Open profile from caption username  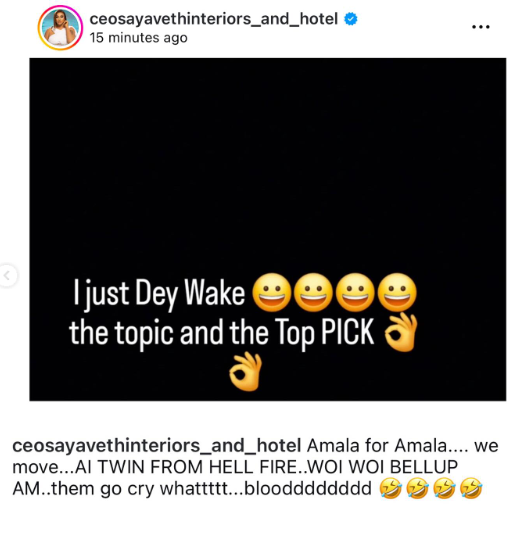(x=156, y=446)
